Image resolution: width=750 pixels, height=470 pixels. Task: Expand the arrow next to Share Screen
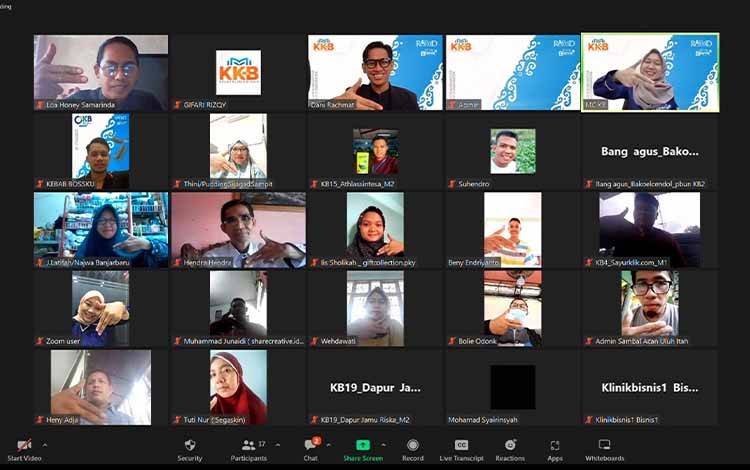click(x=384, y=445)
